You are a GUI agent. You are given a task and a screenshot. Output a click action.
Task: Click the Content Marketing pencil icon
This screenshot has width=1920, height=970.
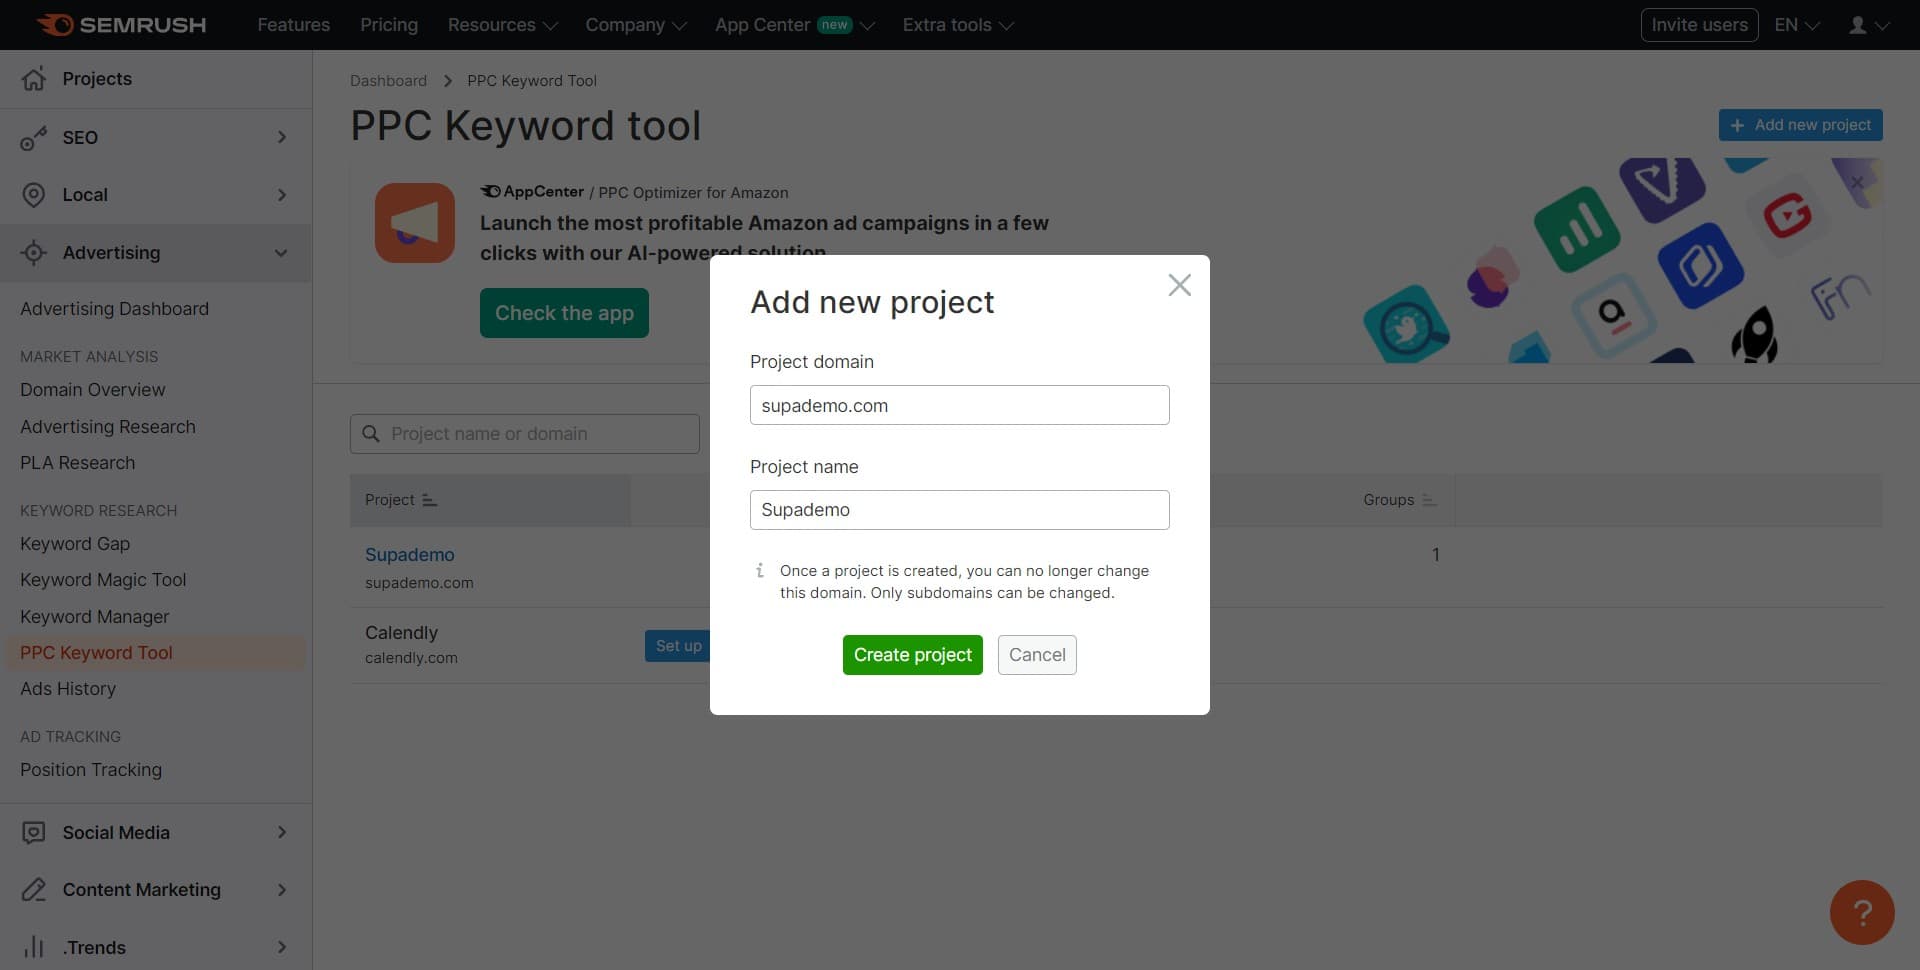coord(33,889)
